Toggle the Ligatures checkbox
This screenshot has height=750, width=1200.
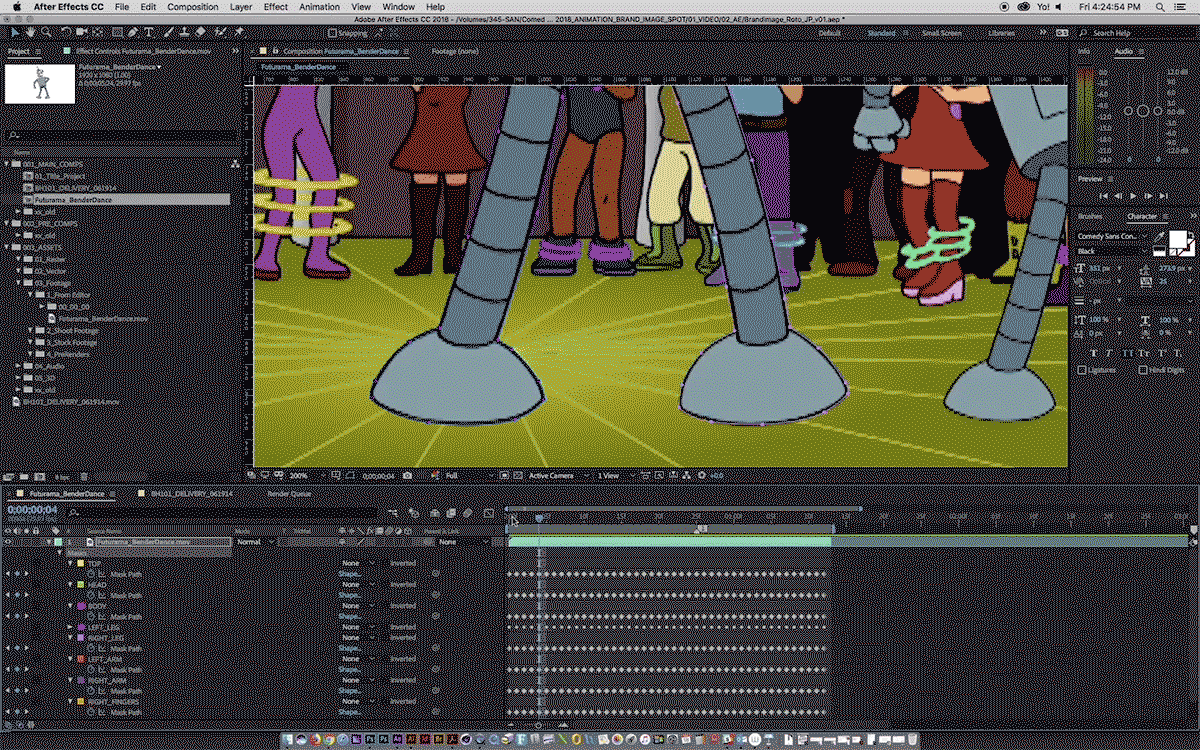[1081, 370]
